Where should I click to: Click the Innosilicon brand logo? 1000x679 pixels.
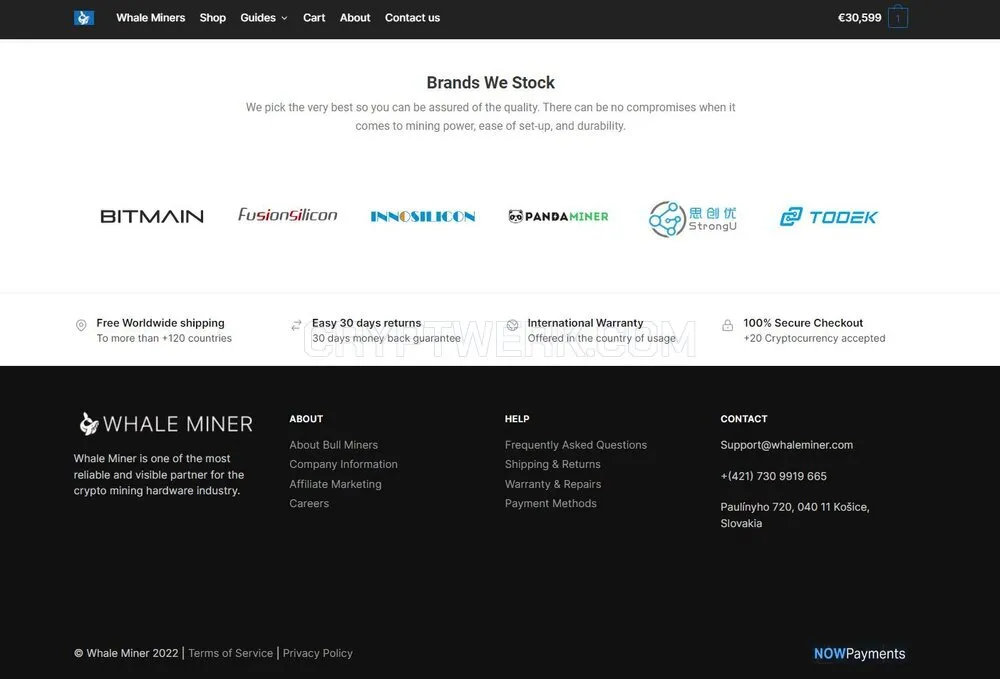coord(423,217)
